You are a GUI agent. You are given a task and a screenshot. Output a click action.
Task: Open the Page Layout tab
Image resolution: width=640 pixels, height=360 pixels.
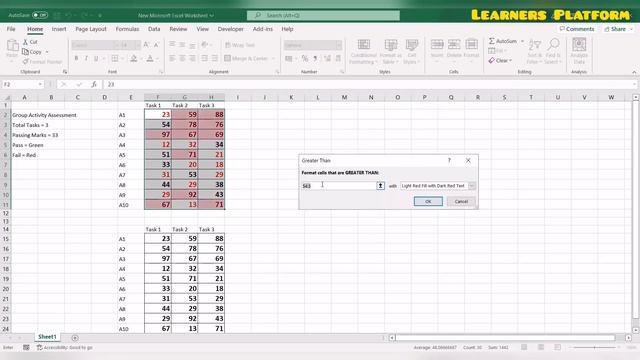click(x=91, y=29)
